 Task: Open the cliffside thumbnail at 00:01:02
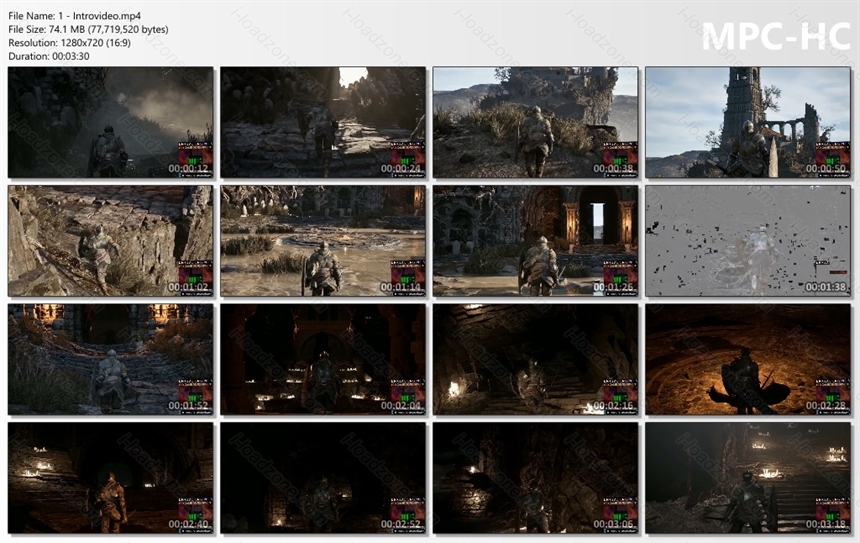[x=111, y=241]
